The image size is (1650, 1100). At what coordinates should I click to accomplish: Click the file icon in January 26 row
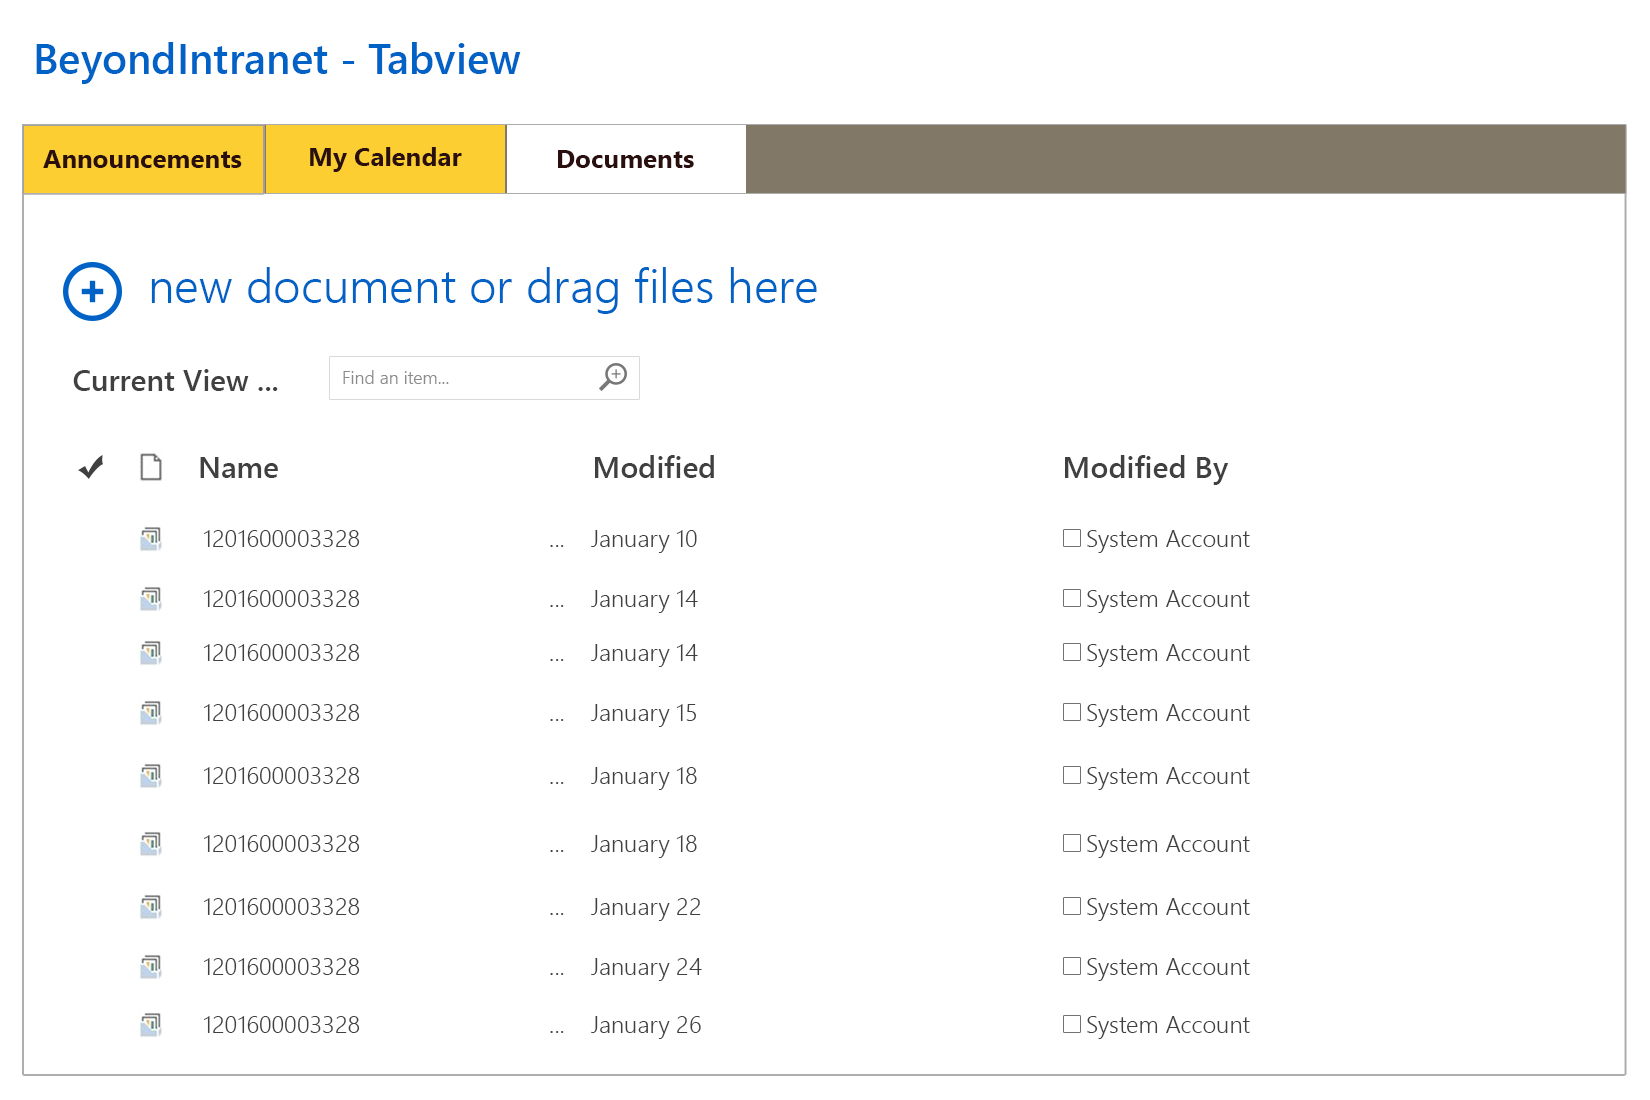click(151, 1025)
